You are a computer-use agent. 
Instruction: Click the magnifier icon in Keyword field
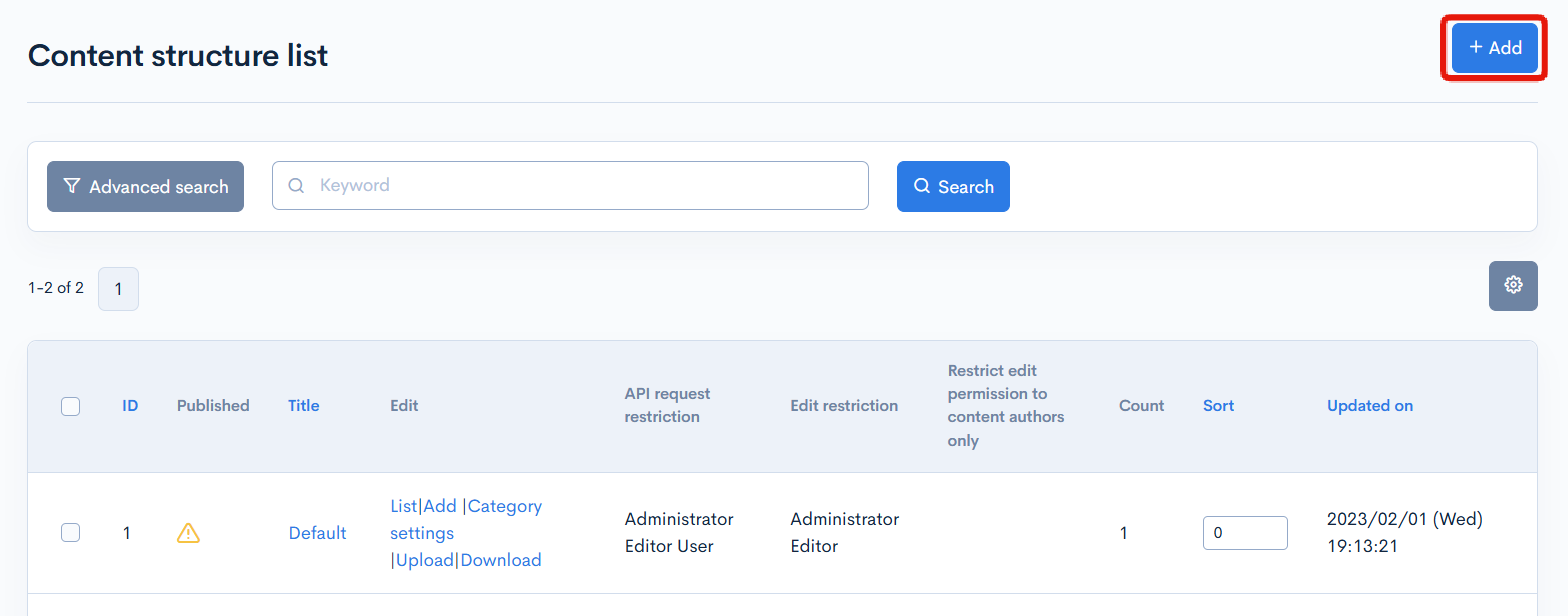pyautogui.click(x=296, y=185)
